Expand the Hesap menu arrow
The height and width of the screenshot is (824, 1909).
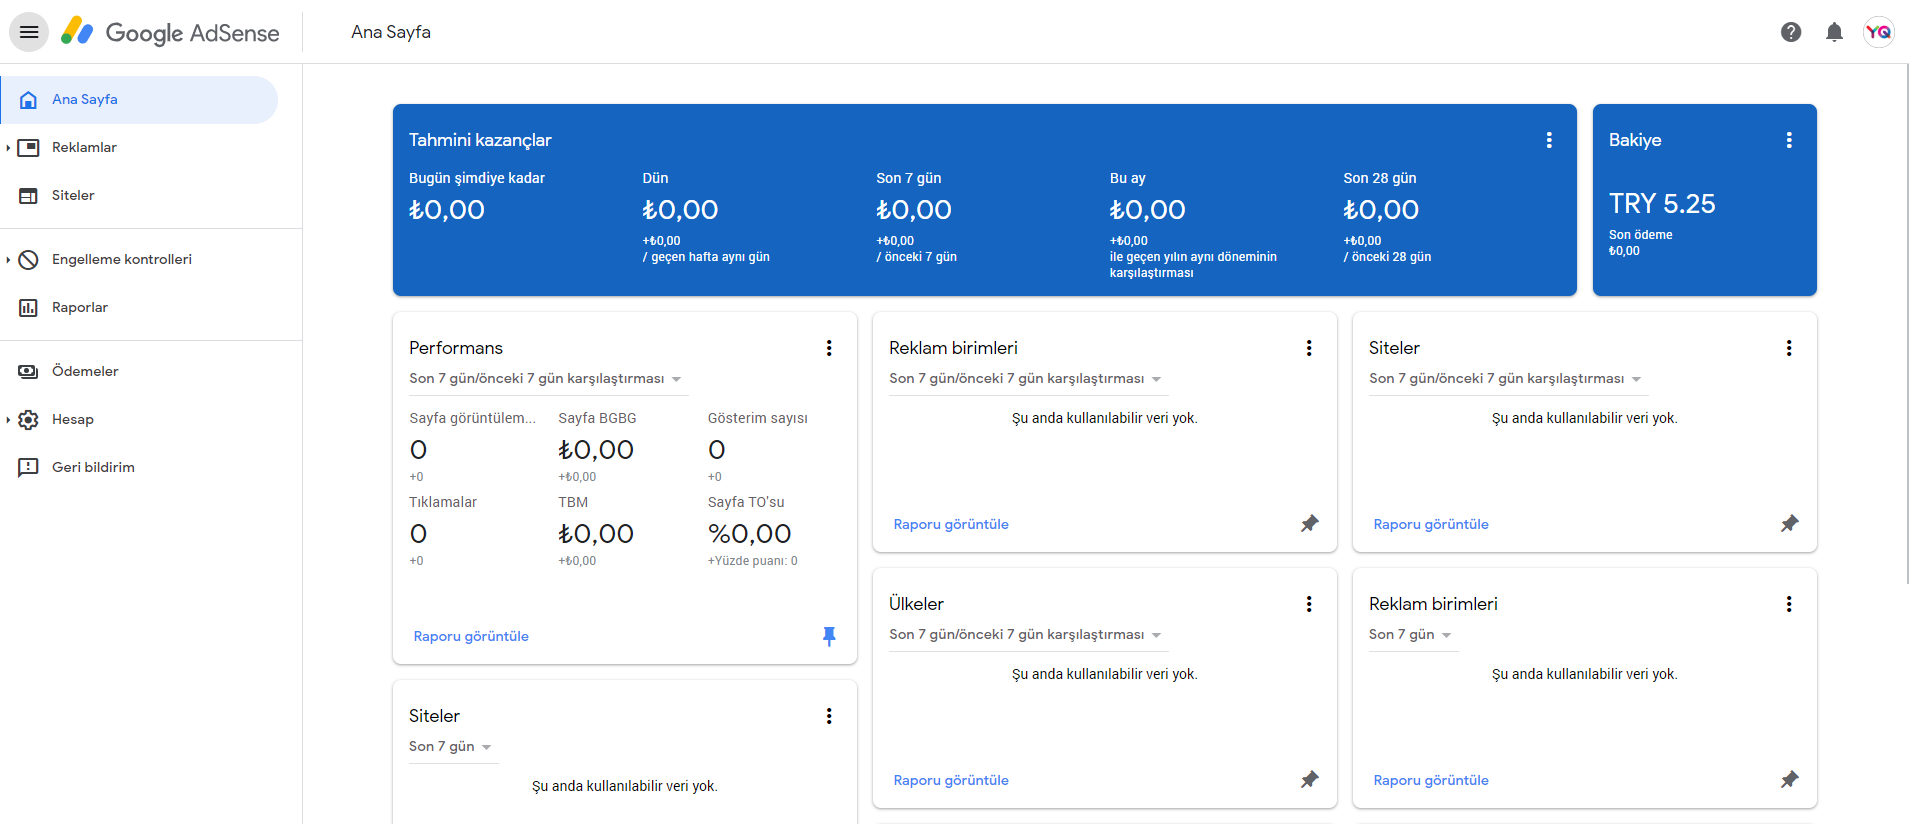click(8, 420)
